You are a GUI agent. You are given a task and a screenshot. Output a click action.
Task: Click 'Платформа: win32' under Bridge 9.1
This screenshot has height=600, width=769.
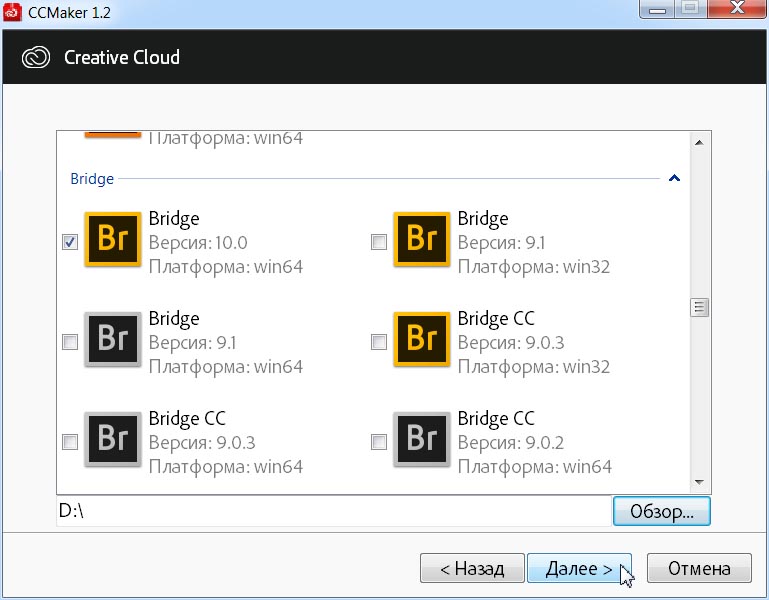[534, 267]
